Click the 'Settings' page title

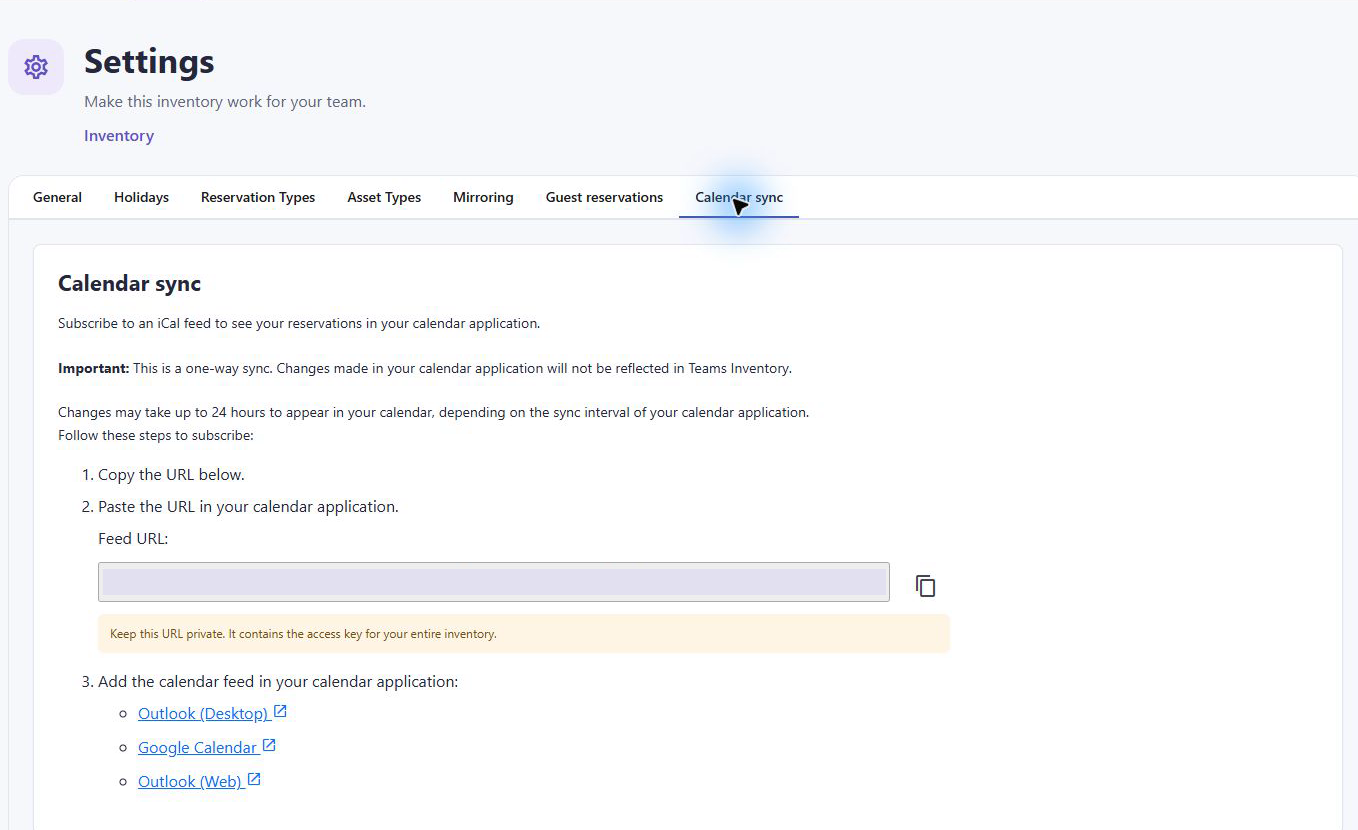149,62
